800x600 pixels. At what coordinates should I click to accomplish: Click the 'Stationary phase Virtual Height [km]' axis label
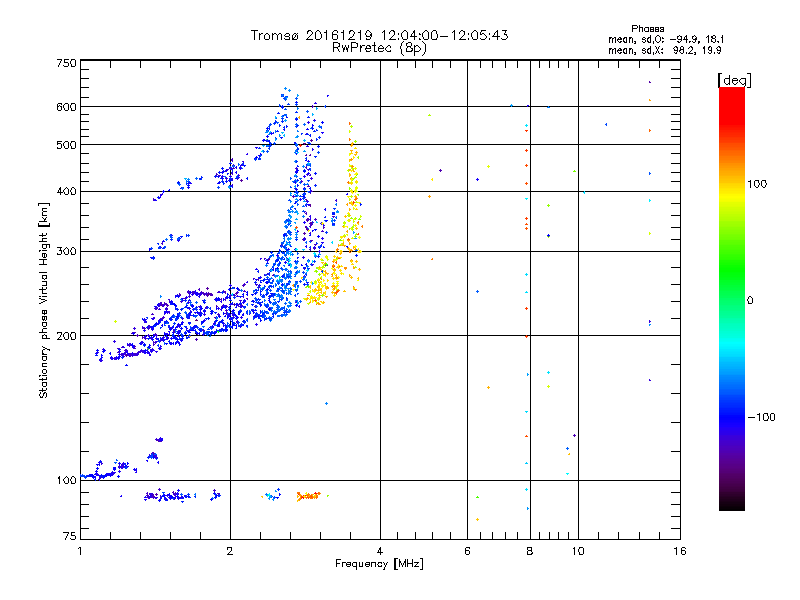44,300
